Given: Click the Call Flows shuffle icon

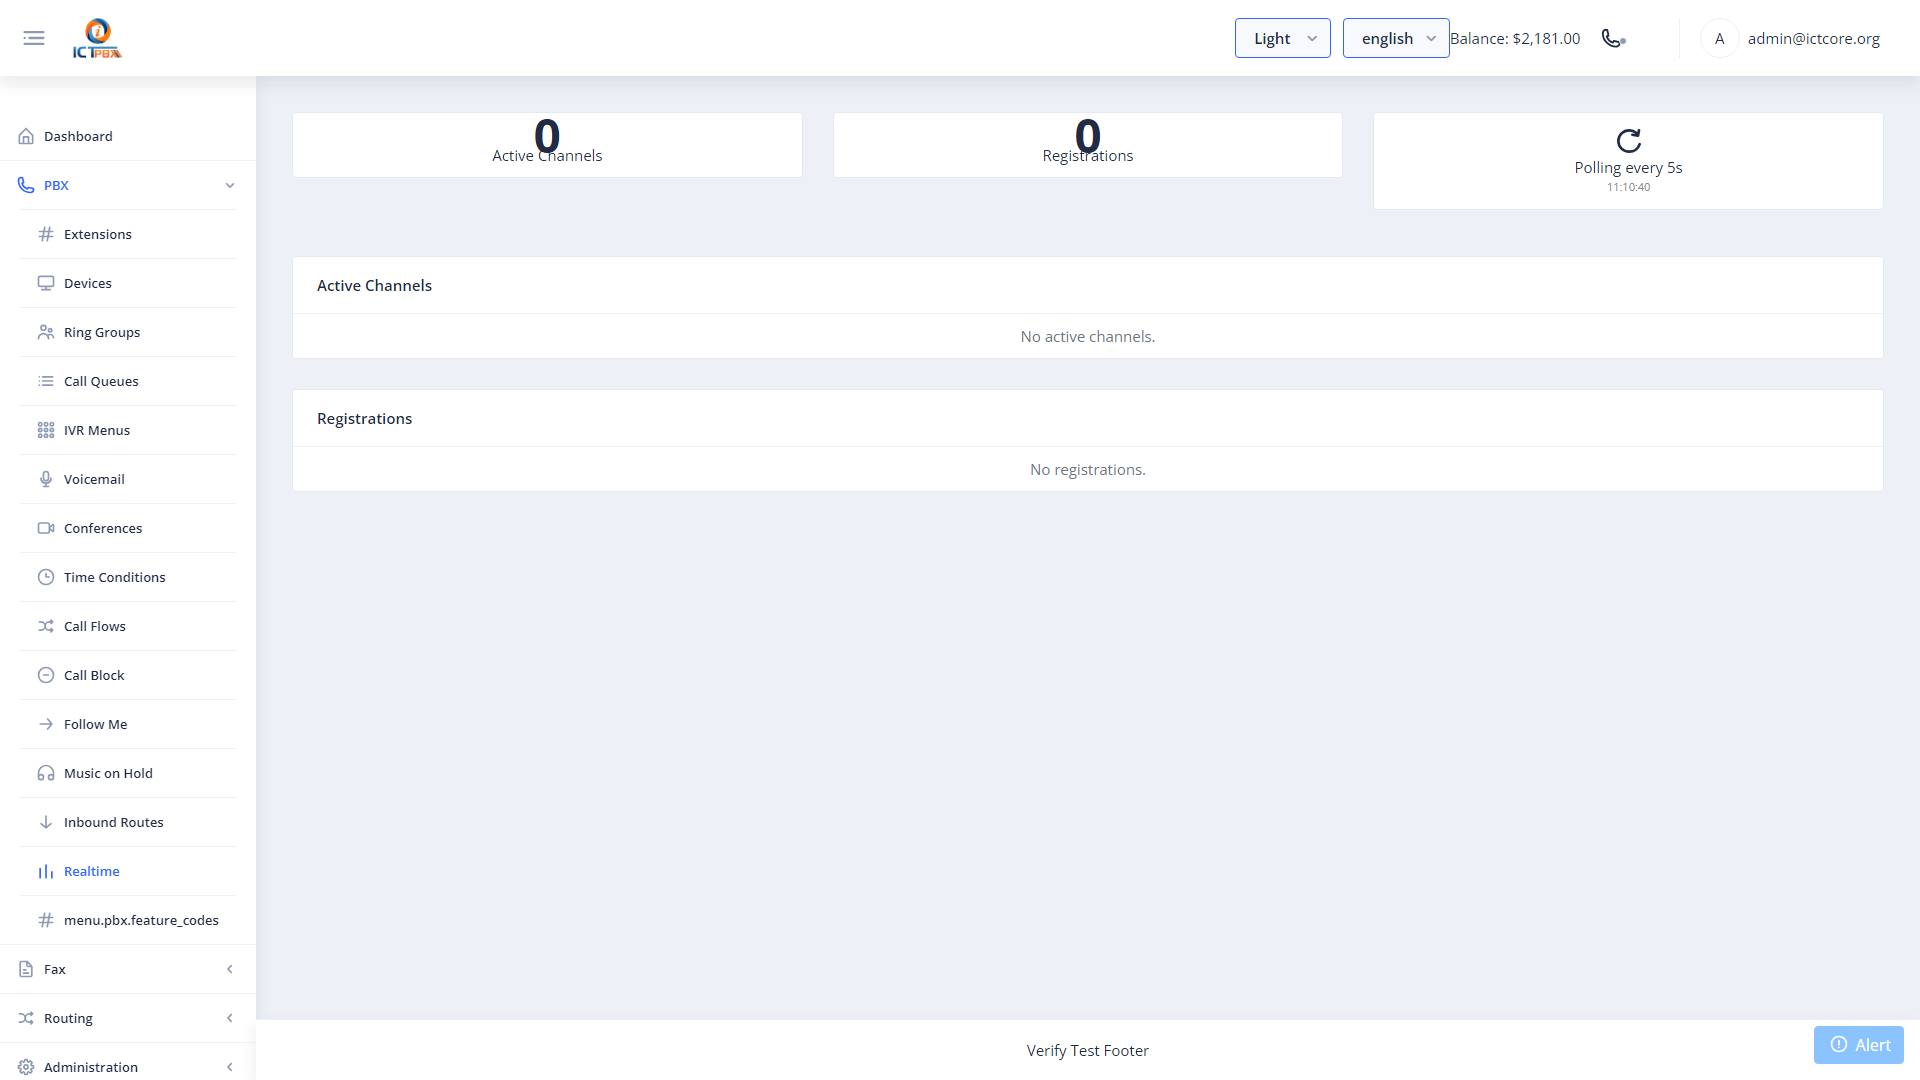Looking at the screenshot, I should (46, 626).
